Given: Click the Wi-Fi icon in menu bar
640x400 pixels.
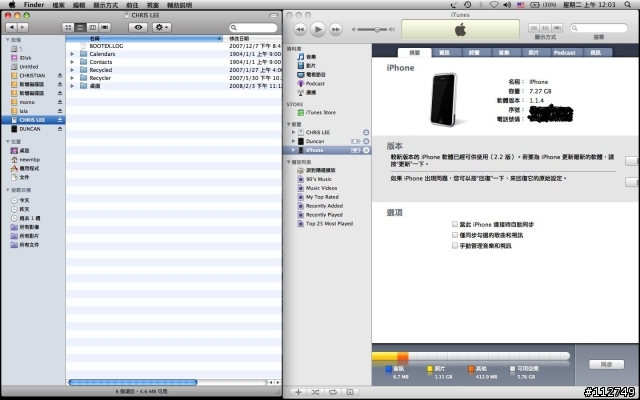Looking at the screenshot, I should click(x=494, y=4).
